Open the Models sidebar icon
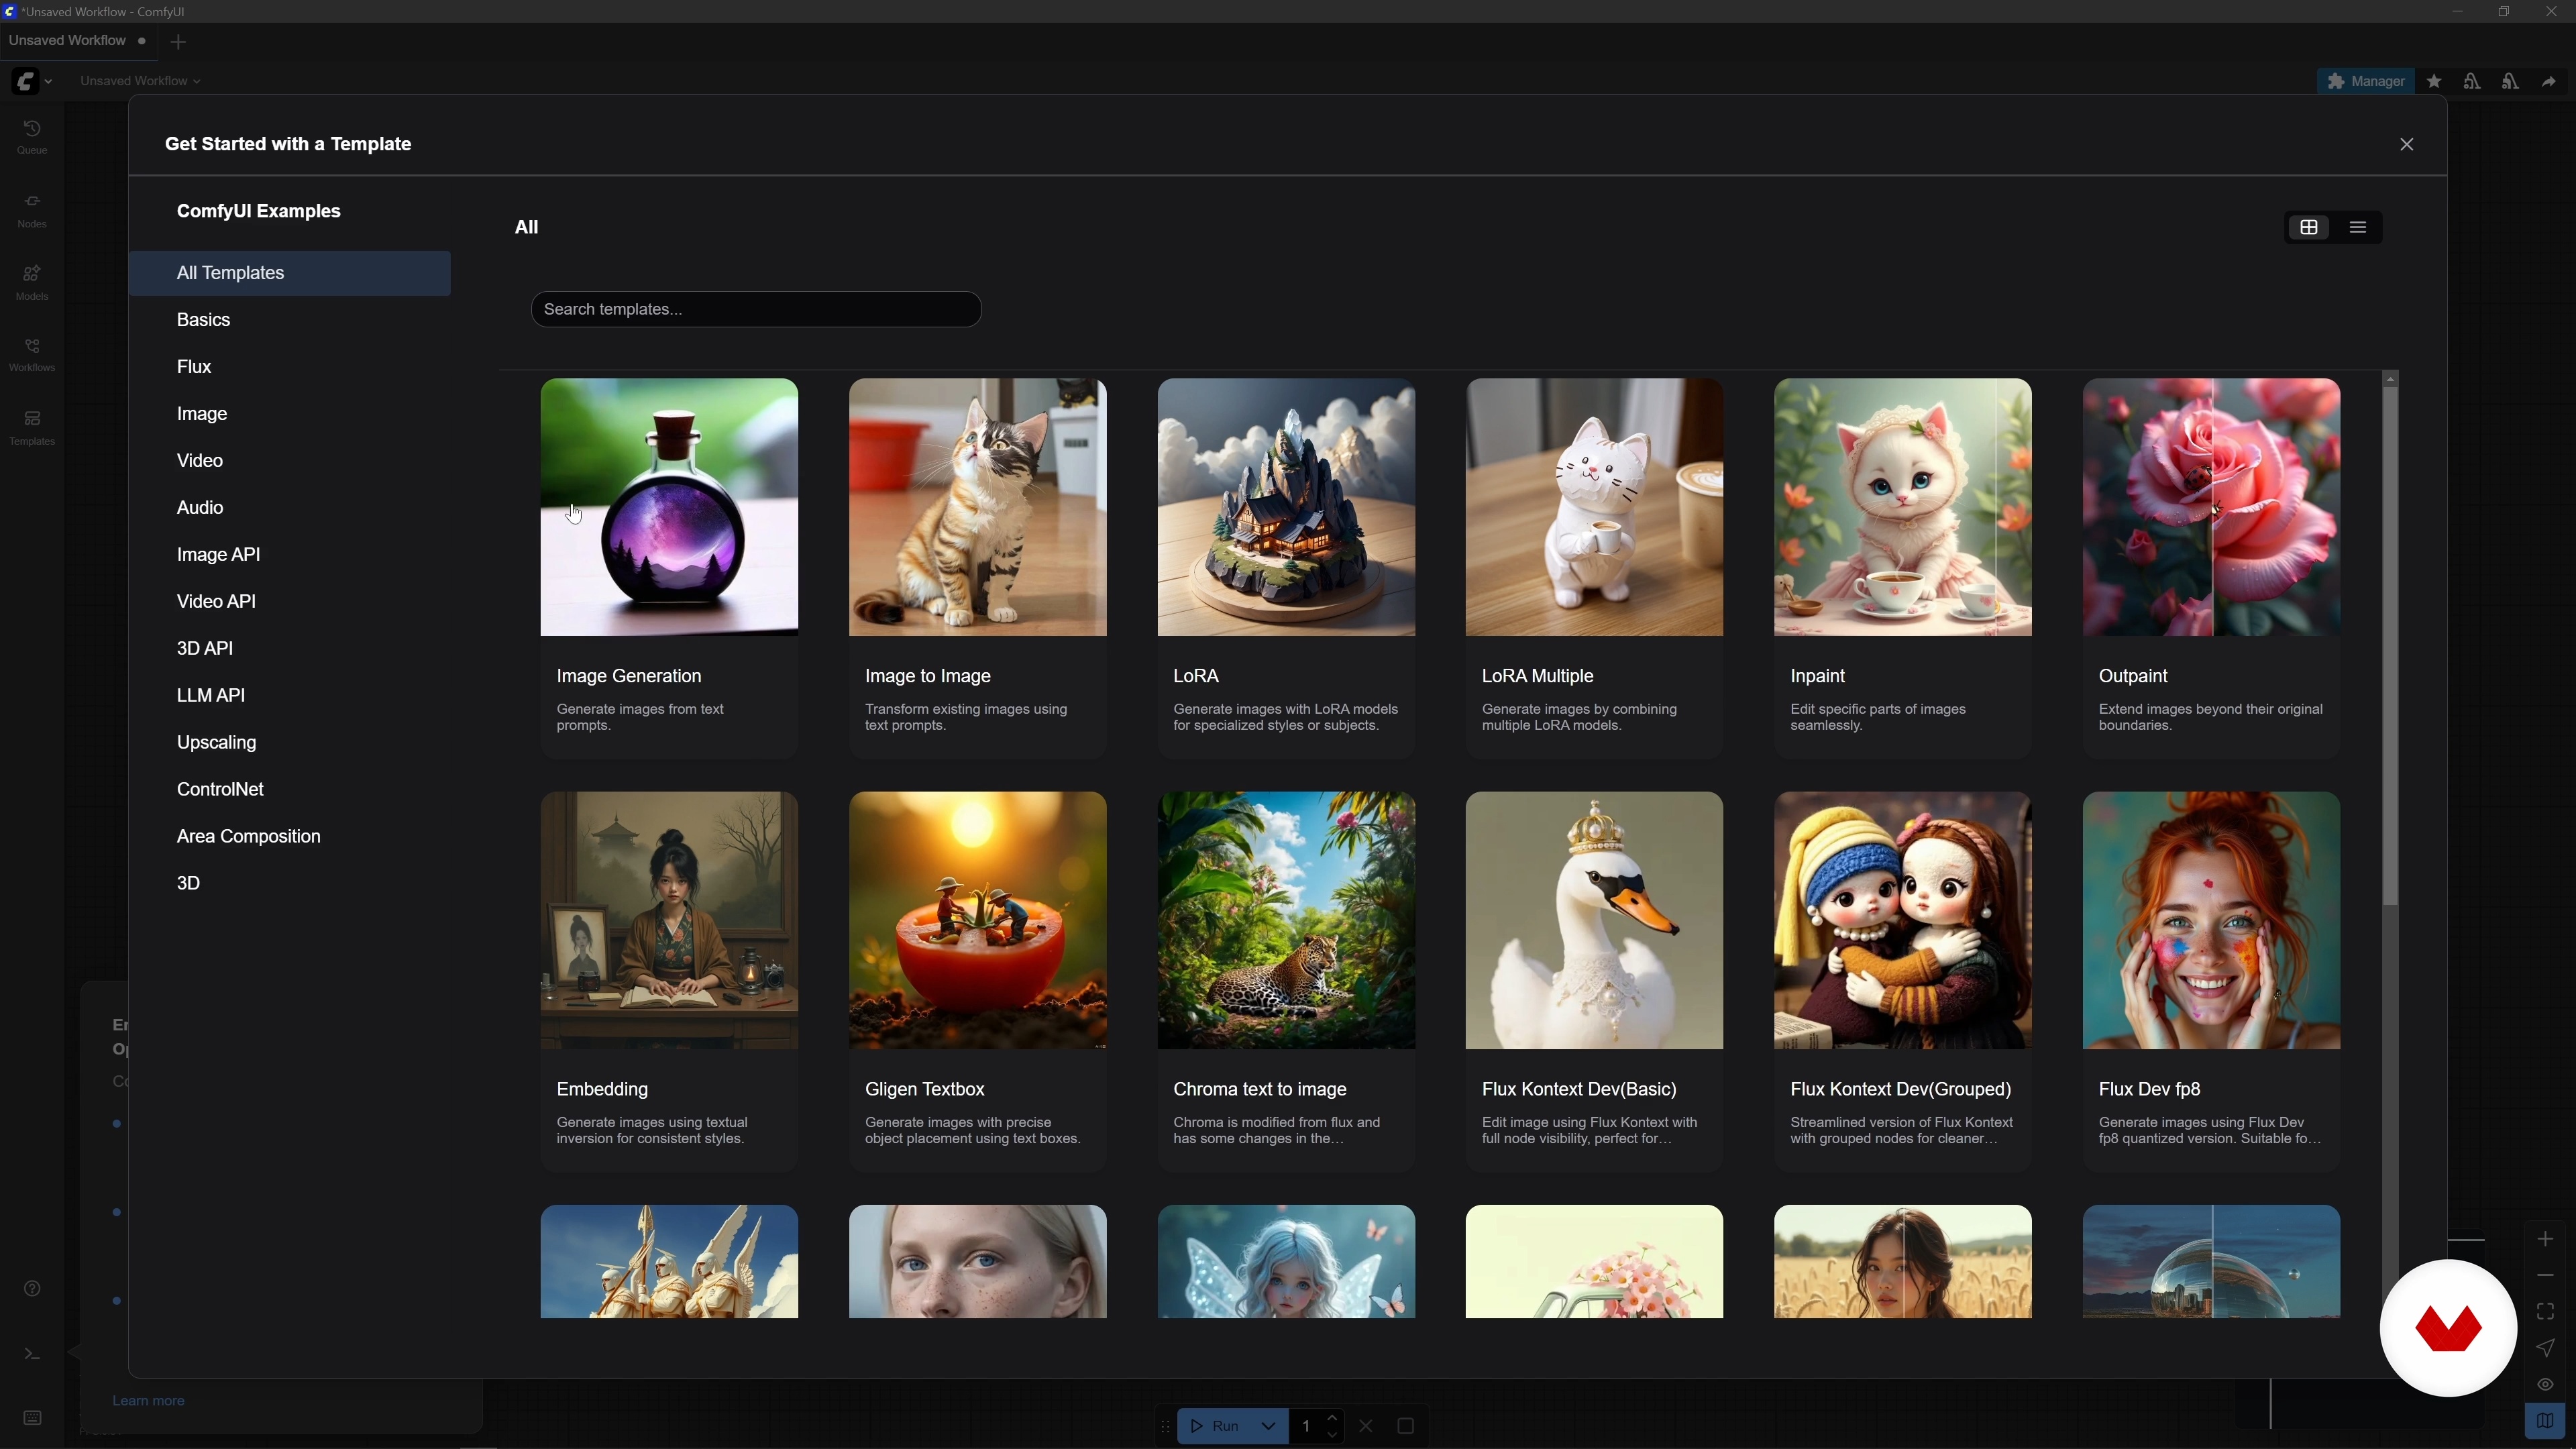Image resolution: width=2576 pixels, height=1449 pixels. coord(32,282)
